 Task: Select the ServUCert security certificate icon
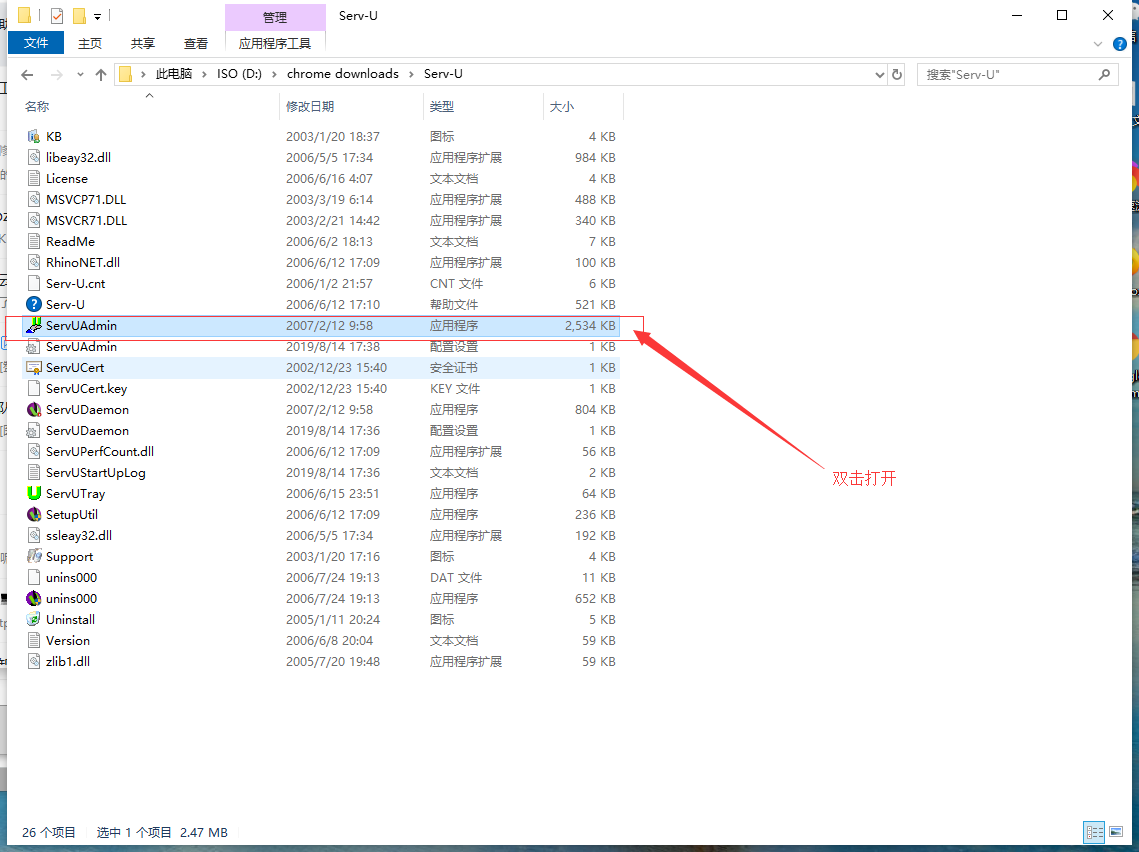(33, 368)
